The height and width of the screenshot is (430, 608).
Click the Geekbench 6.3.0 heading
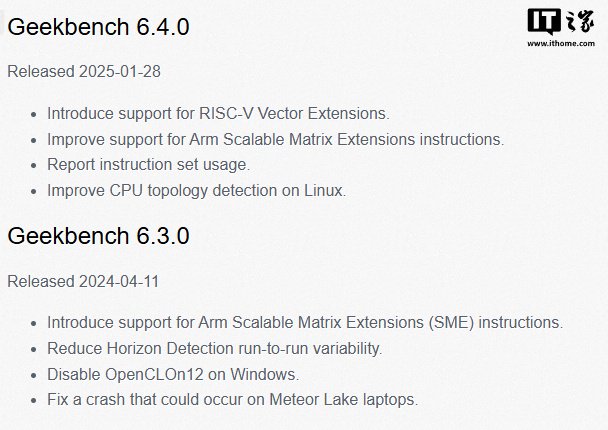pyautogui.click(x=98, y=236)
